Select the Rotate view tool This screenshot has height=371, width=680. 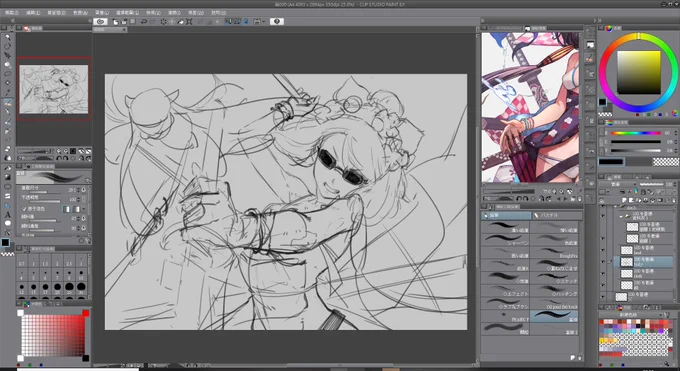coord(7,46)
